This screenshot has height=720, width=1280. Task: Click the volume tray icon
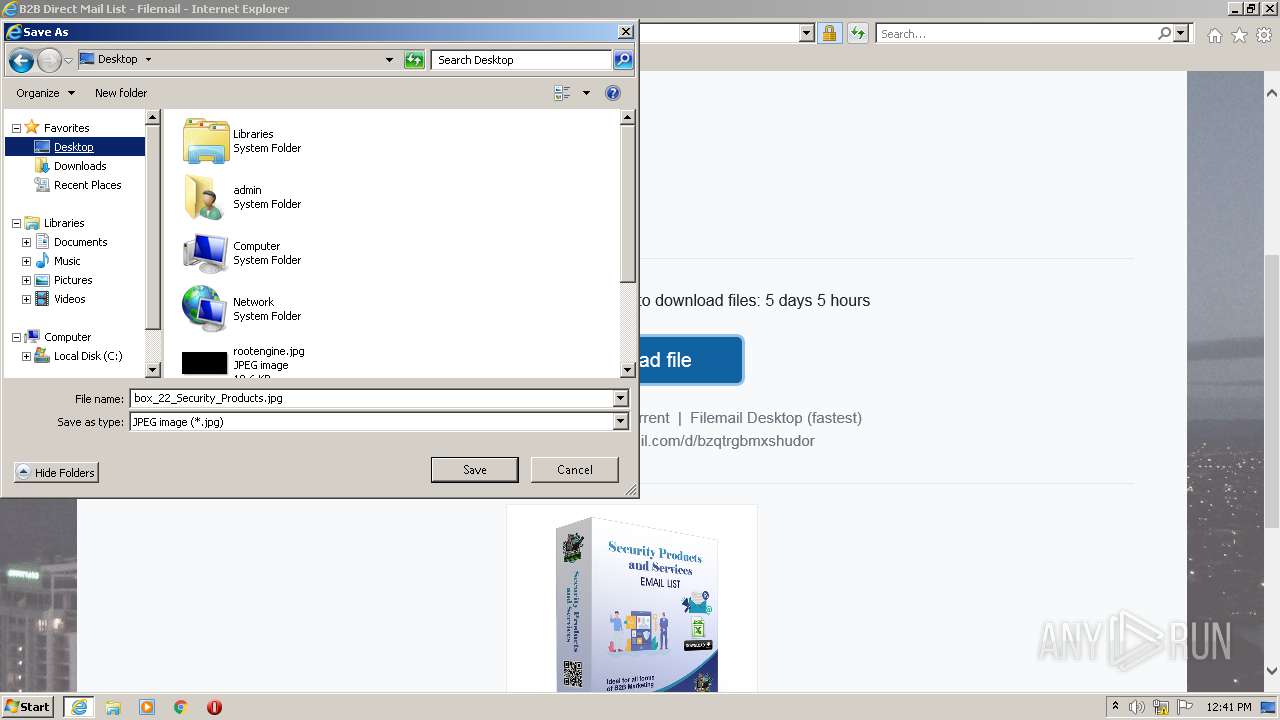pos(1137,707)
